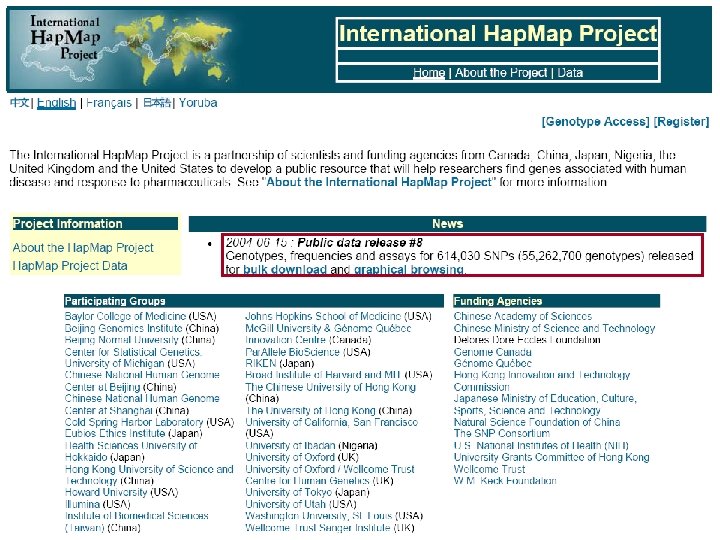Screen dimensions: 720x540
Task: Open Beijing Genomics Institute link
Action: pyautogui.click(x=124, y=328)
